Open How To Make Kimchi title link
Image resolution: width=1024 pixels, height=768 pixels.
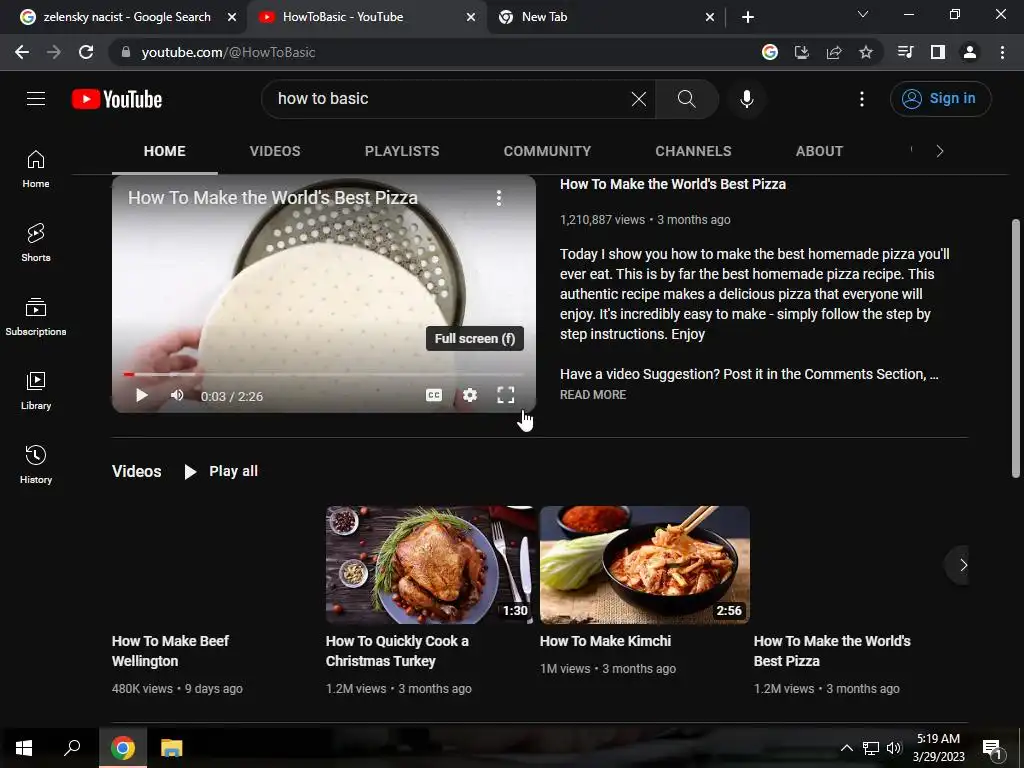click(605, 641)
